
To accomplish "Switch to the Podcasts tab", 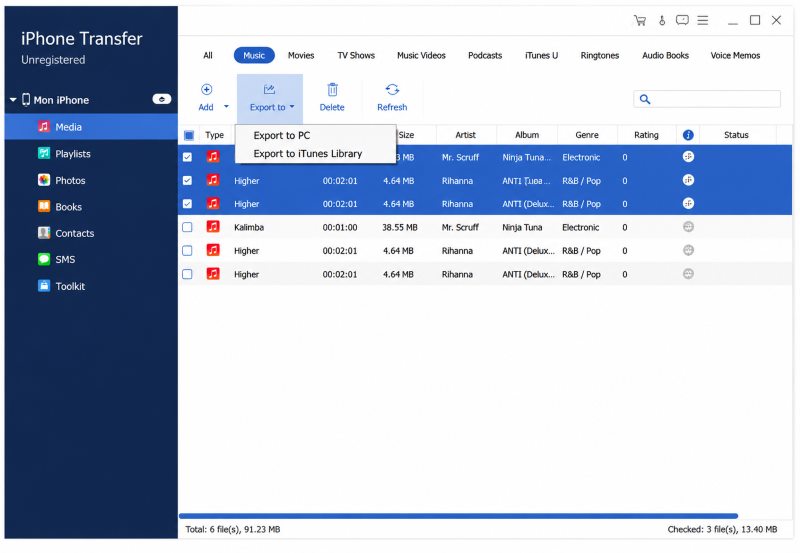I will coord(485,55).
